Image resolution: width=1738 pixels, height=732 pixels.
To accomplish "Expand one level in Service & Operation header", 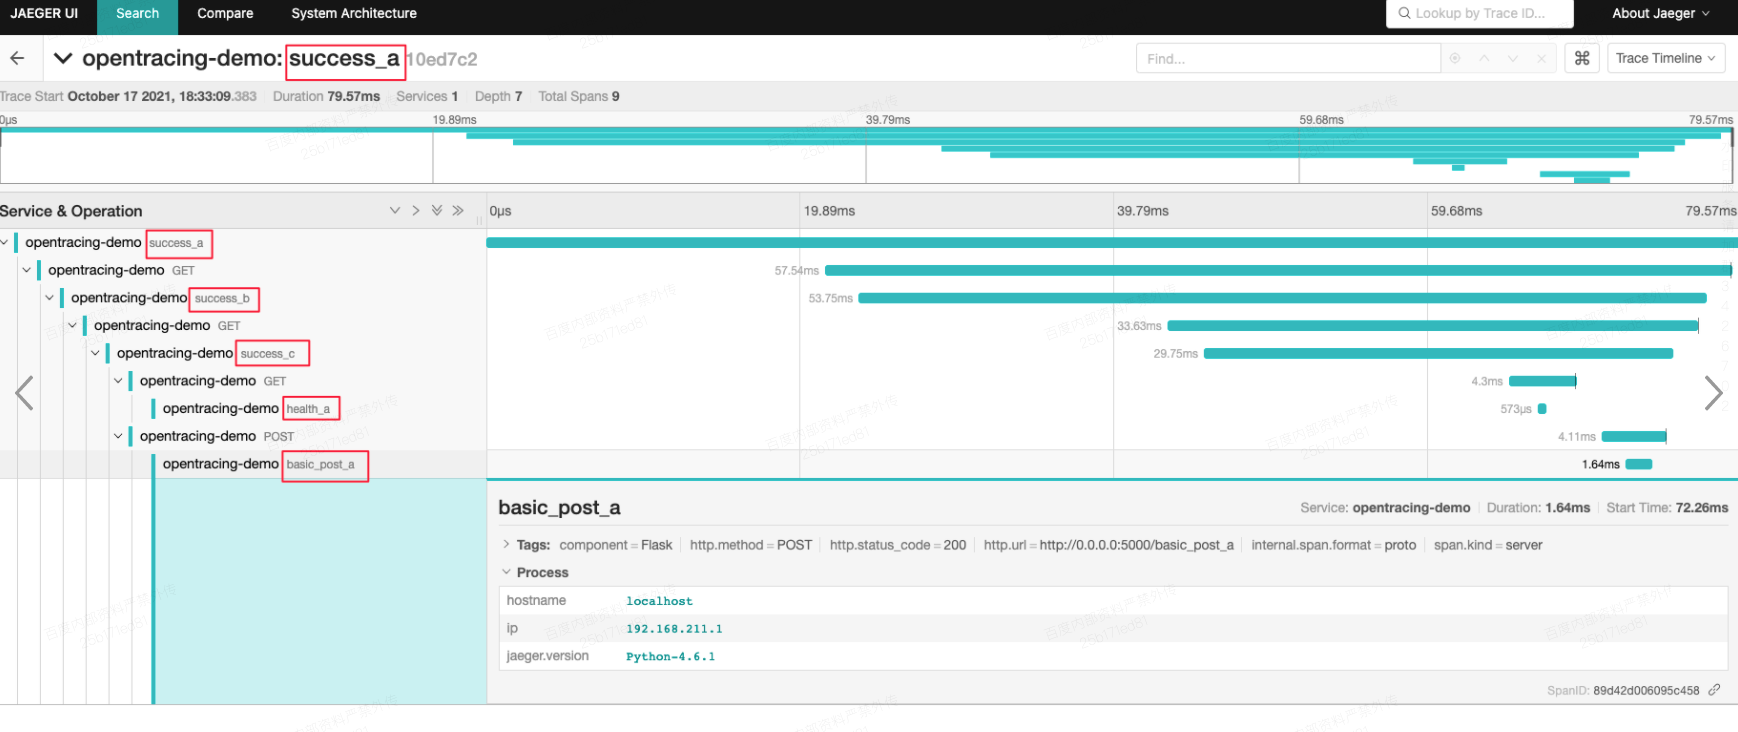I will click(395, 210).
